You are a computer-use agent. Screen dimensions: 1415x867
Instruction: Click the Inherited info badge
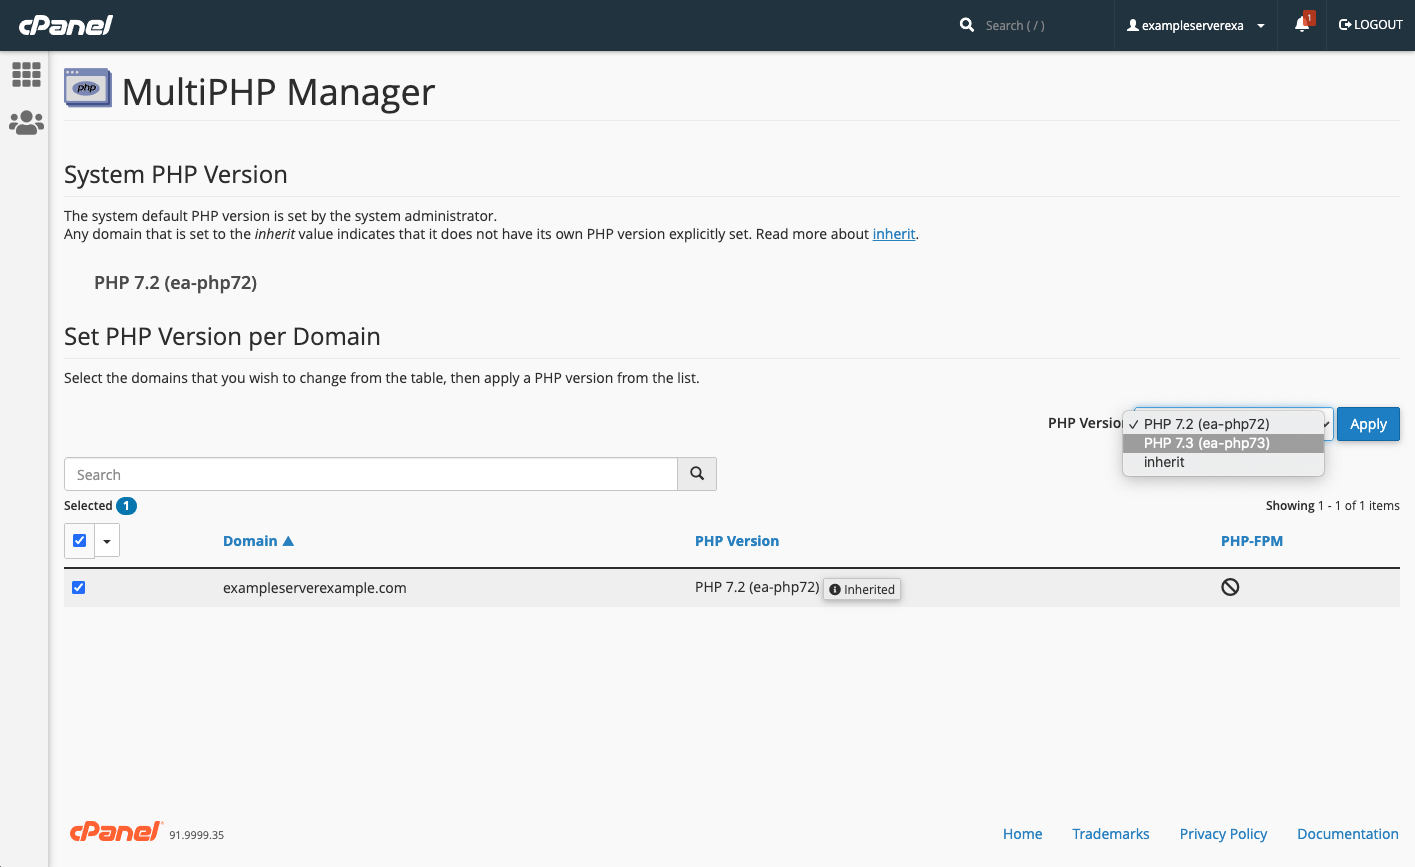point(862,589)
